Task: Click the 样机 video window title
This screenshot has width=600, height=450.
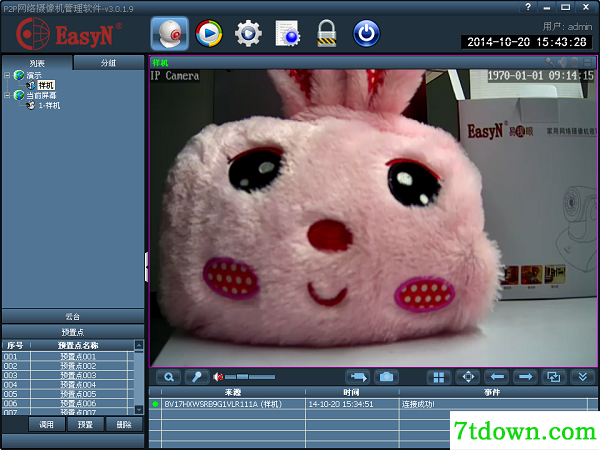Action: coord(160,63)
